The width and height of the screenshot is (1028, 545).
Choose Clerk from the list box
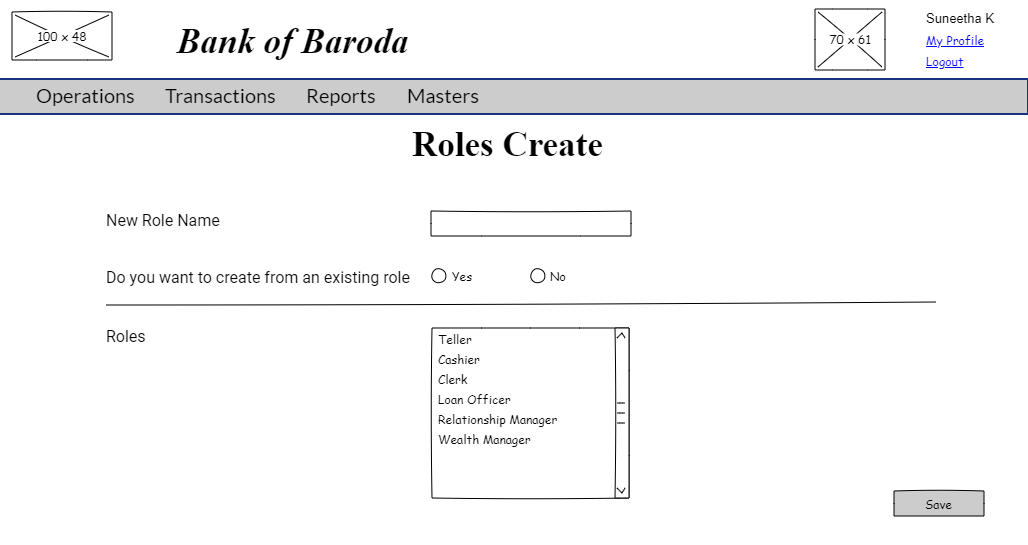453,380
